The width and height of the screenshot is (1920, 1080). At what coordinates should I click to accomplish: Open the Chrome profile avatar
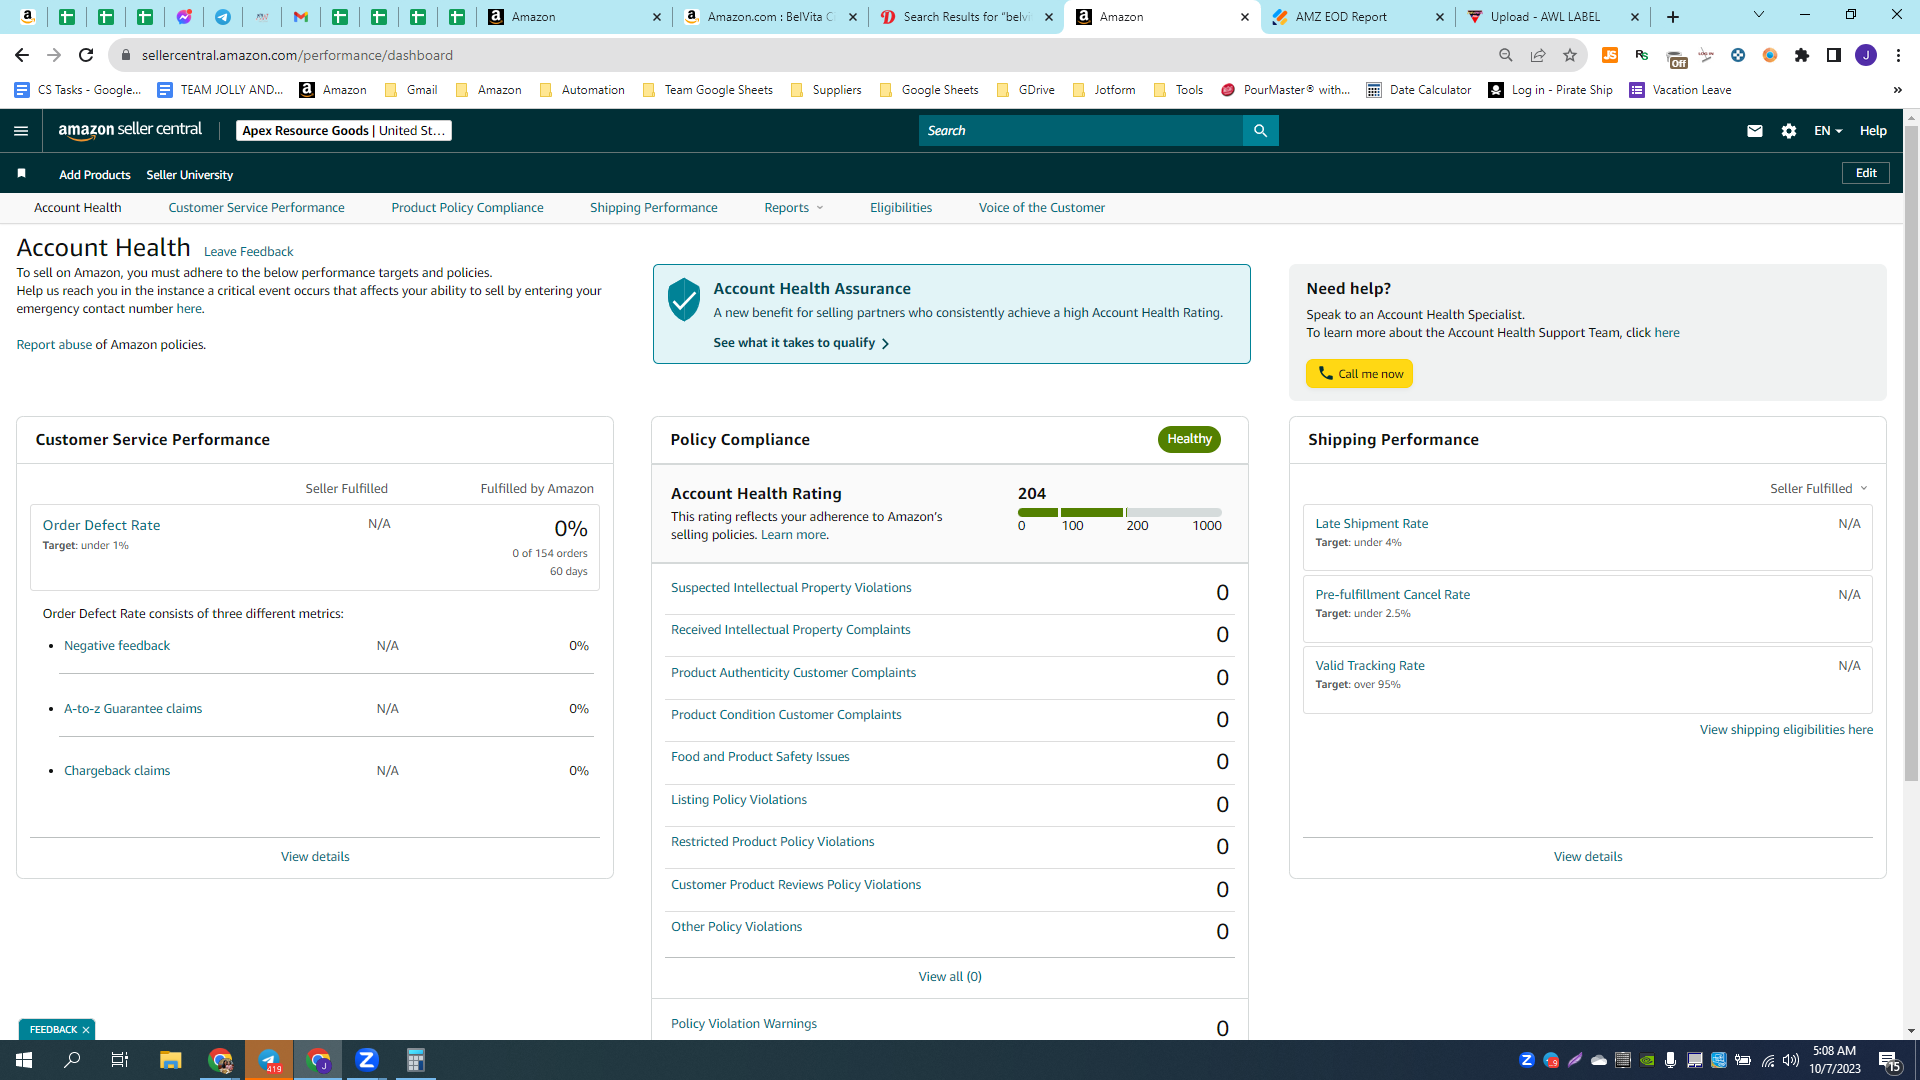pos(1866,55)
